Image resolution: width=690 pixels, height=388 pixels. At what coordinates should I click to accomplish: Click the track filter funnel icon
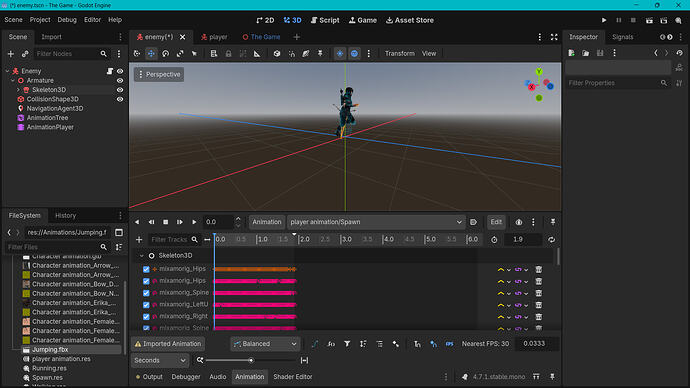347,344
